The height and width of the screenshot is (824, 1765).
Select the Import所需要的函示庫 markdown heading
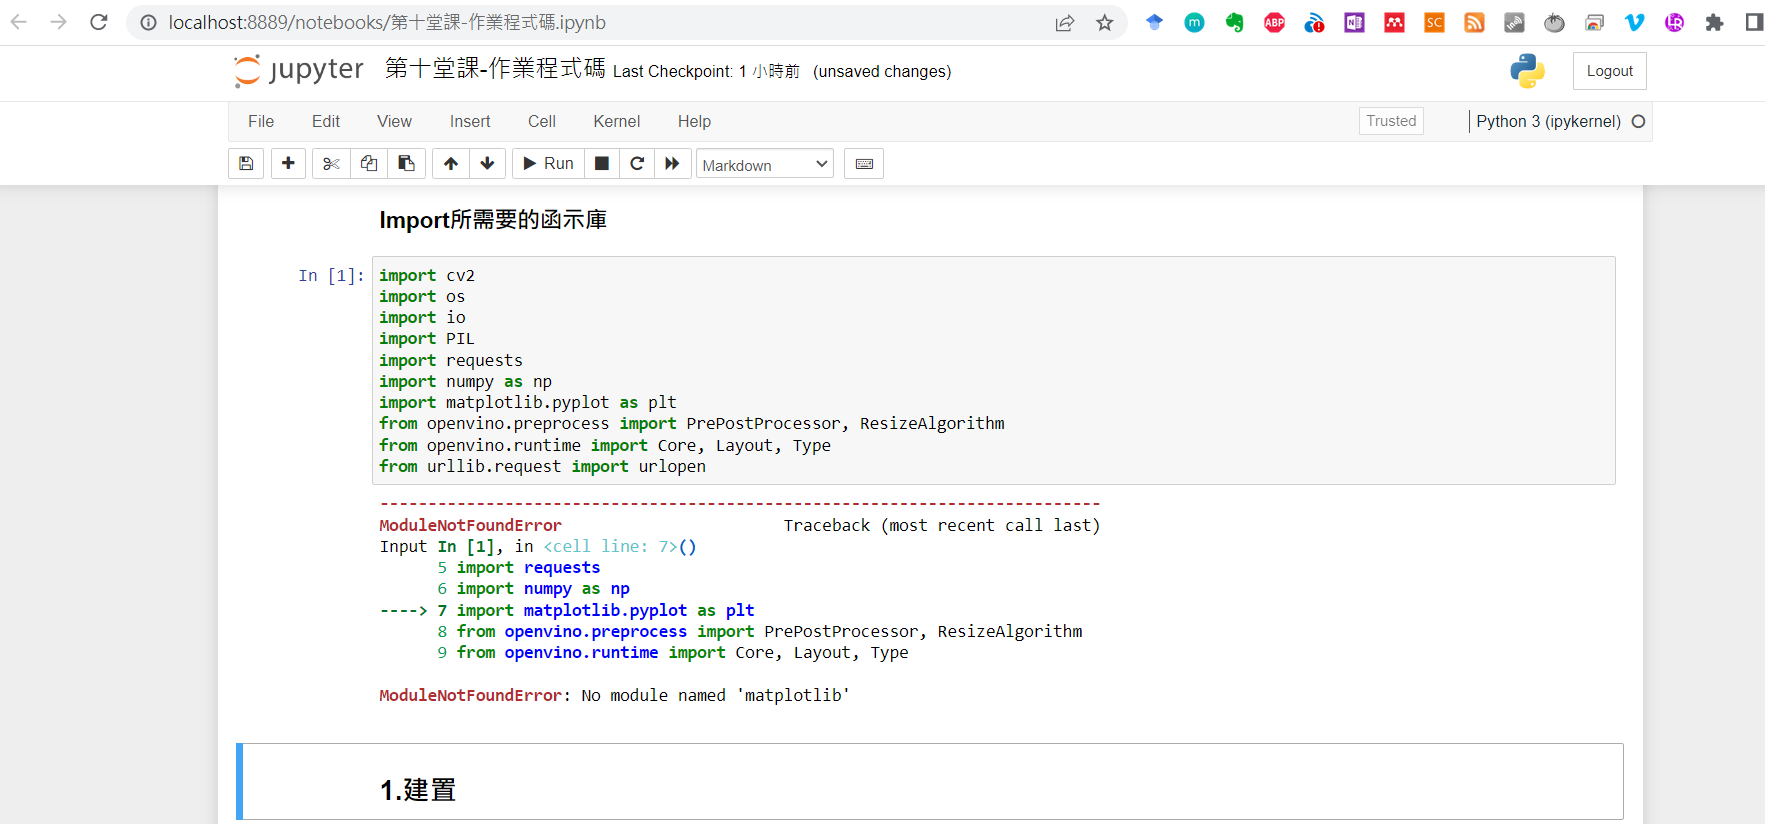tap(493, 220)
